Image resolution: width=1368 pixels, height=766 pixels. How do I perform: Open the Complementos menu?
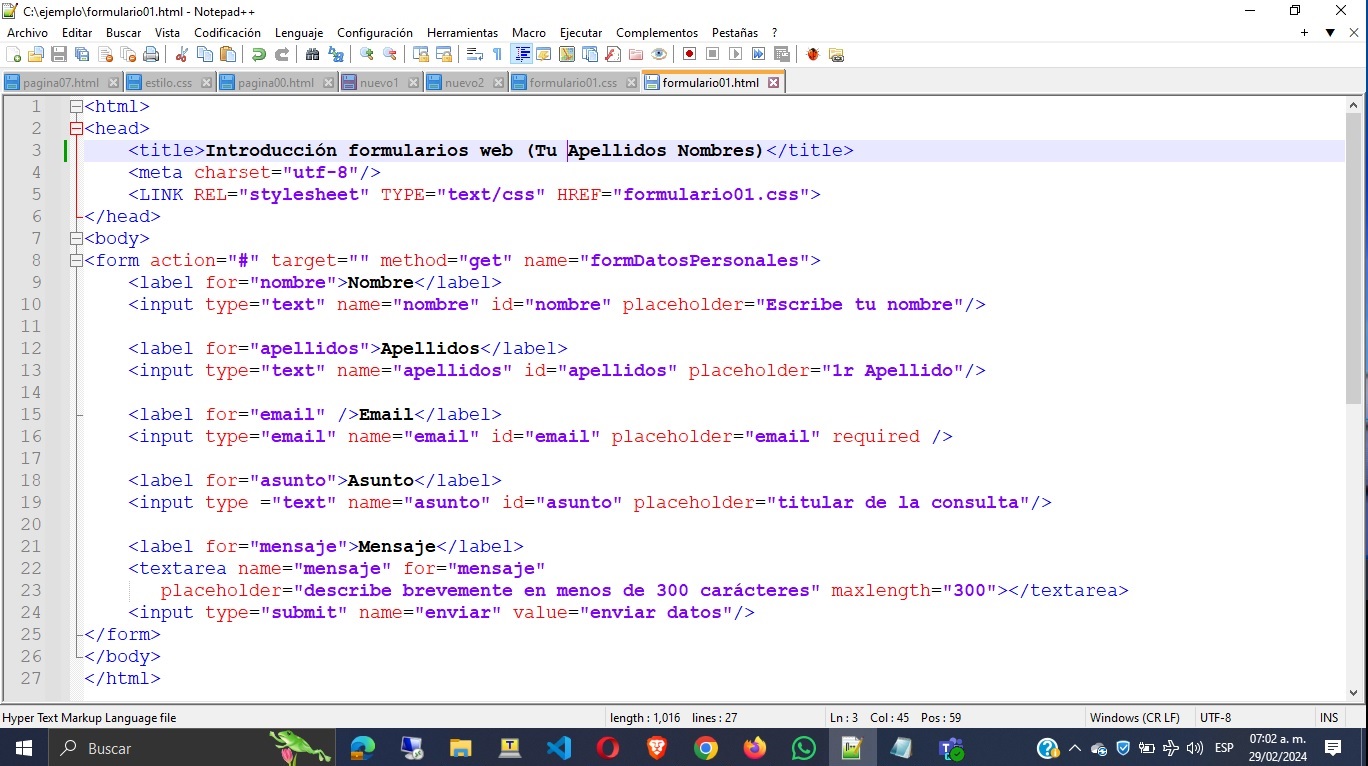pyautogui.click(x=657, y=33)
